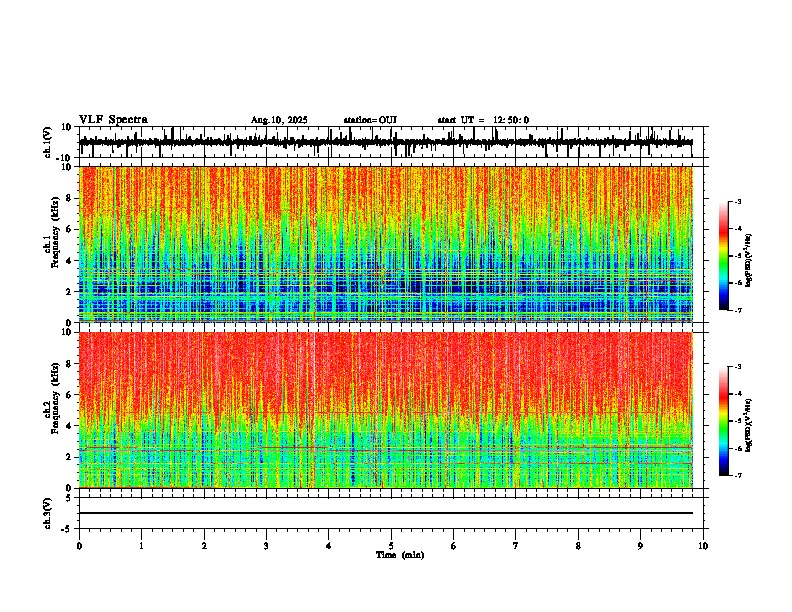Click the -3 label on the lower colorbar
This screenshot has width=792, height=612.
[x=737, y=367]
